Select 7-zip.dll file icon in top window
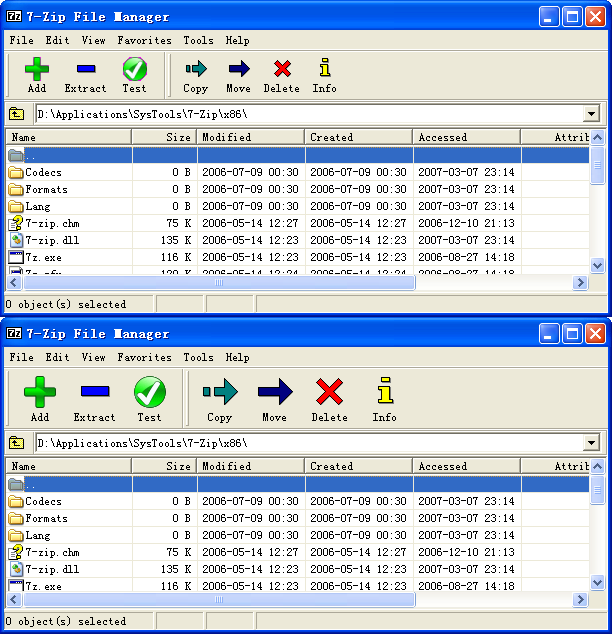The image size is (612, 634). point(16,240)
